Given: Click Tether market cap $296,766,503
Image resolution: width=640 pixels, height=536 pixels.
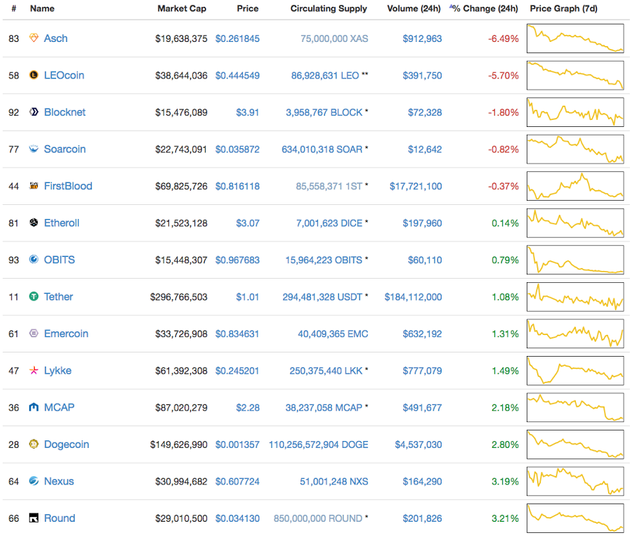Looking at the screenshot, I should pyautogui.click(x=179, y=297).
